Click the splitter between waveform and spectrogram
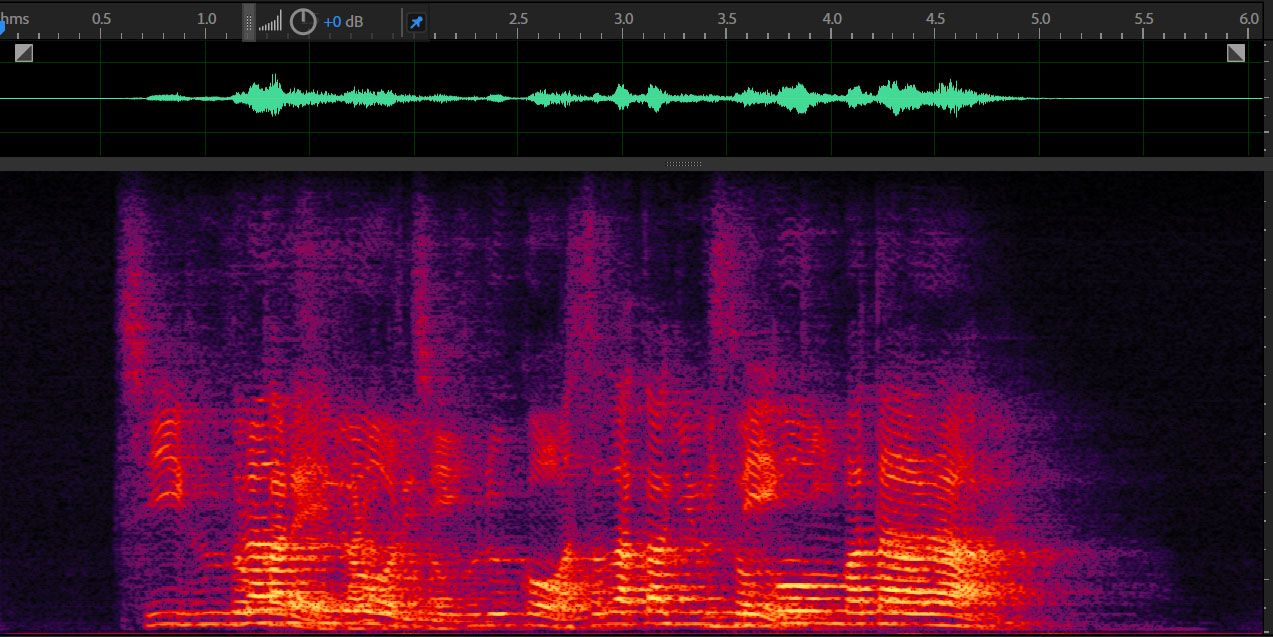Screen dimensions: 1273x637 tap(684, 164)
